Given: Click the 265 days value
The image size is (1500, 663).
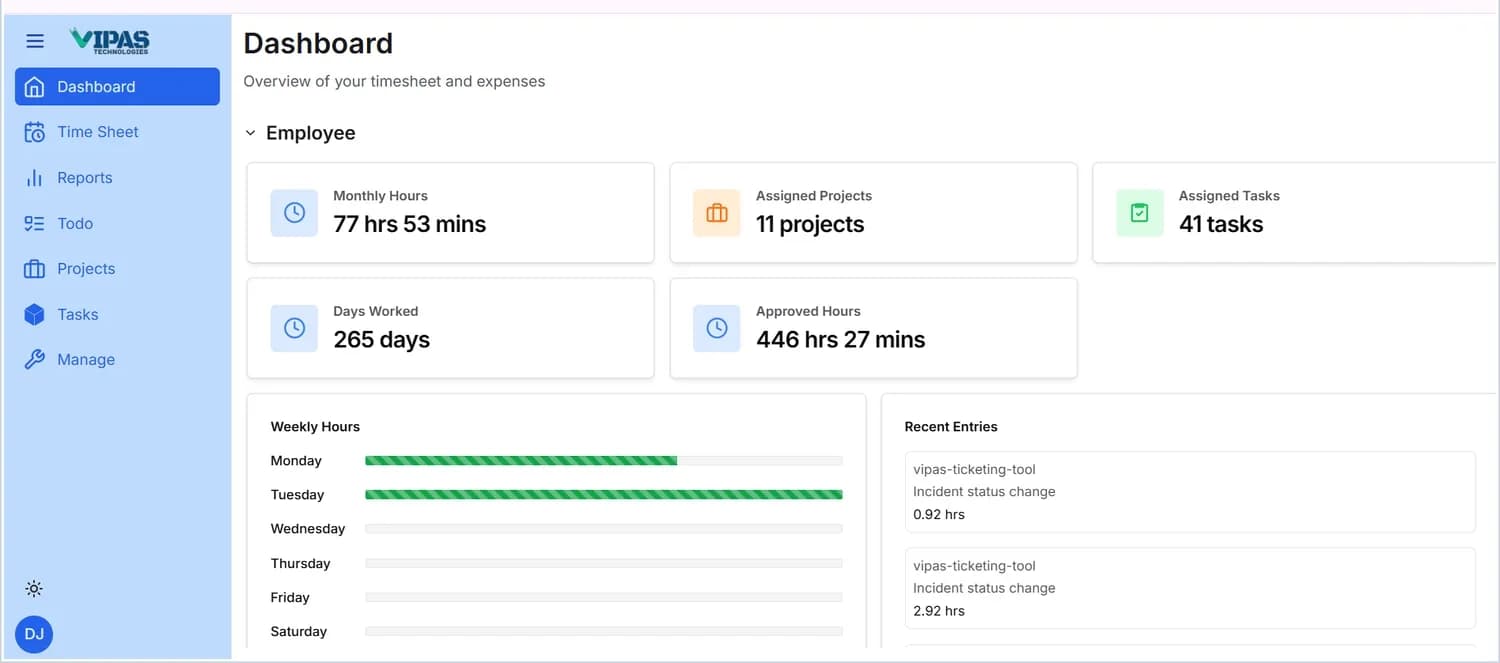Looking at the screenshot, I should (382, 340).
